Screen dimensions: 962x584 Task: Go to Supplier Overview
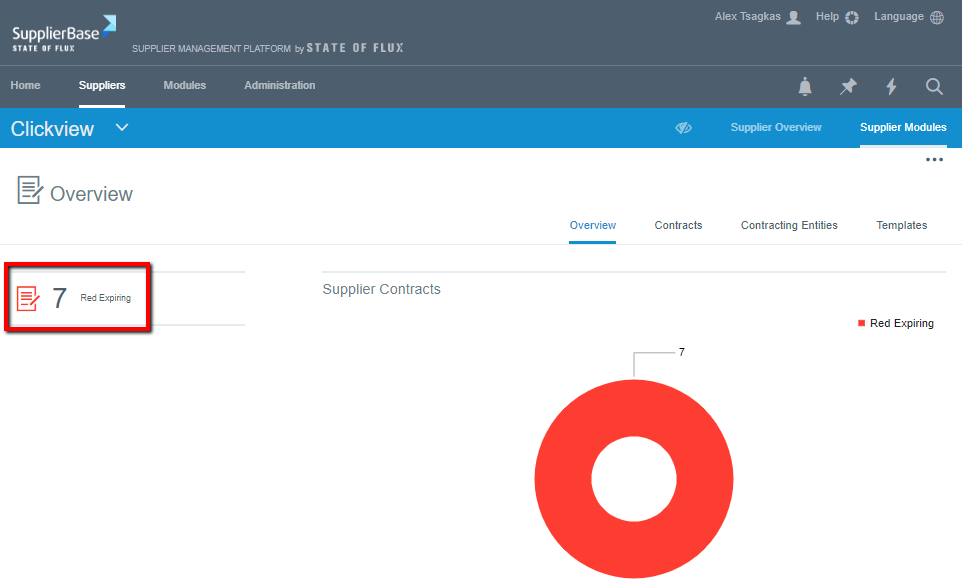tap(776, 128)
